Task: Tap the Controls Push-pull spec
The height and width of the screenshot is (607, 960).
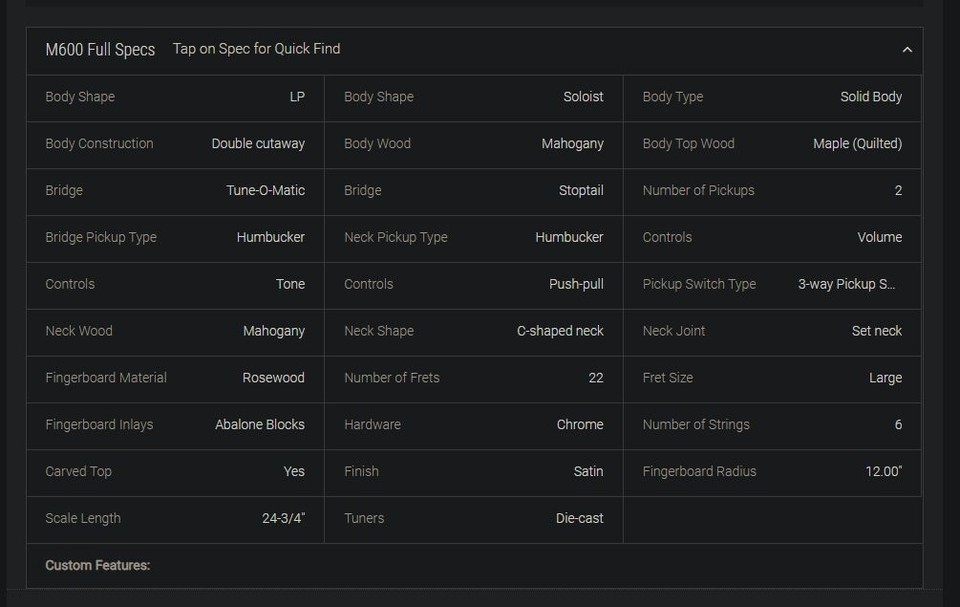Action: click(x=473, y=284)
